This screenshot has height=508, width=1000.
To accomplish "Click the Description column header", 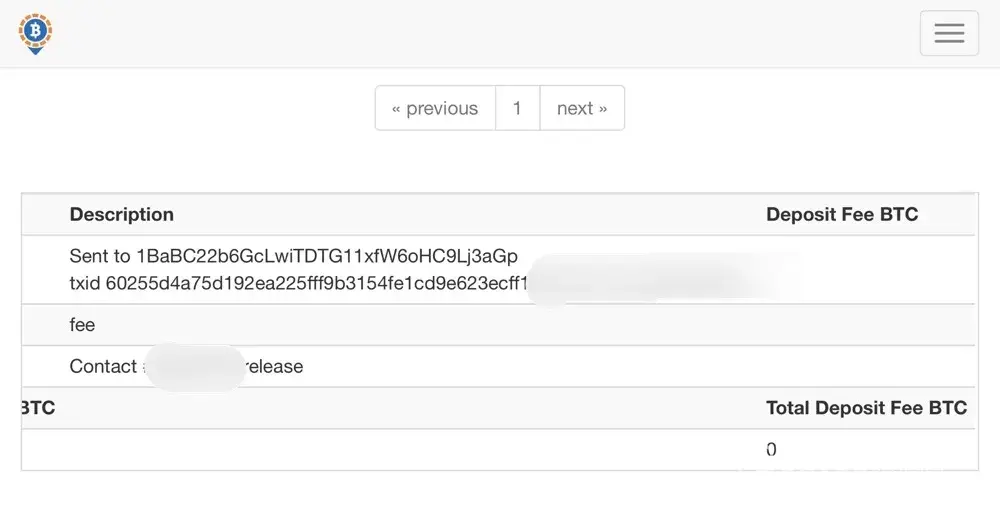I will (x=121, y=214).
